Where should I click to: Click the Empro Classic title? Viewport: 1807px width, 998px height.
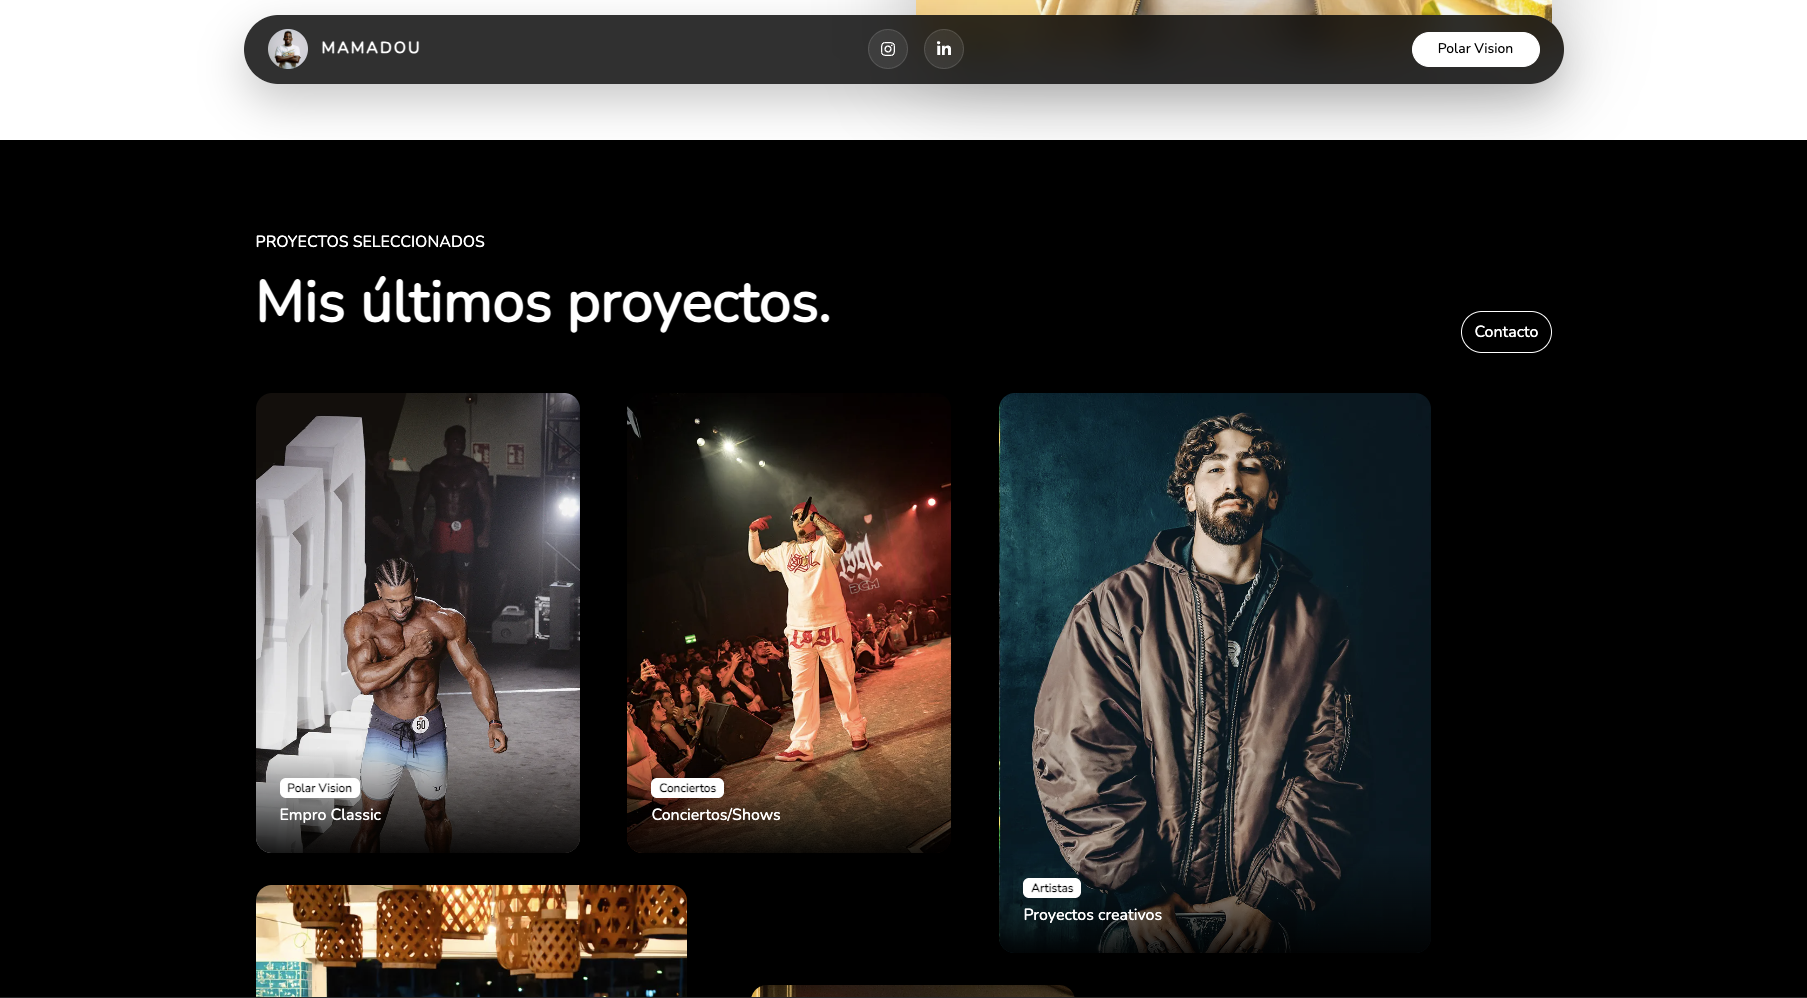(x=330, y=815)
